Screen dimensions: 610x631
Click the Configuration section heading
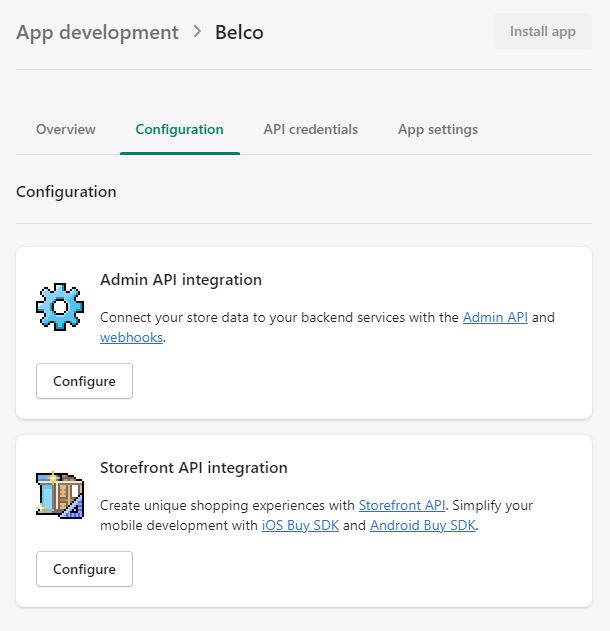66,191
